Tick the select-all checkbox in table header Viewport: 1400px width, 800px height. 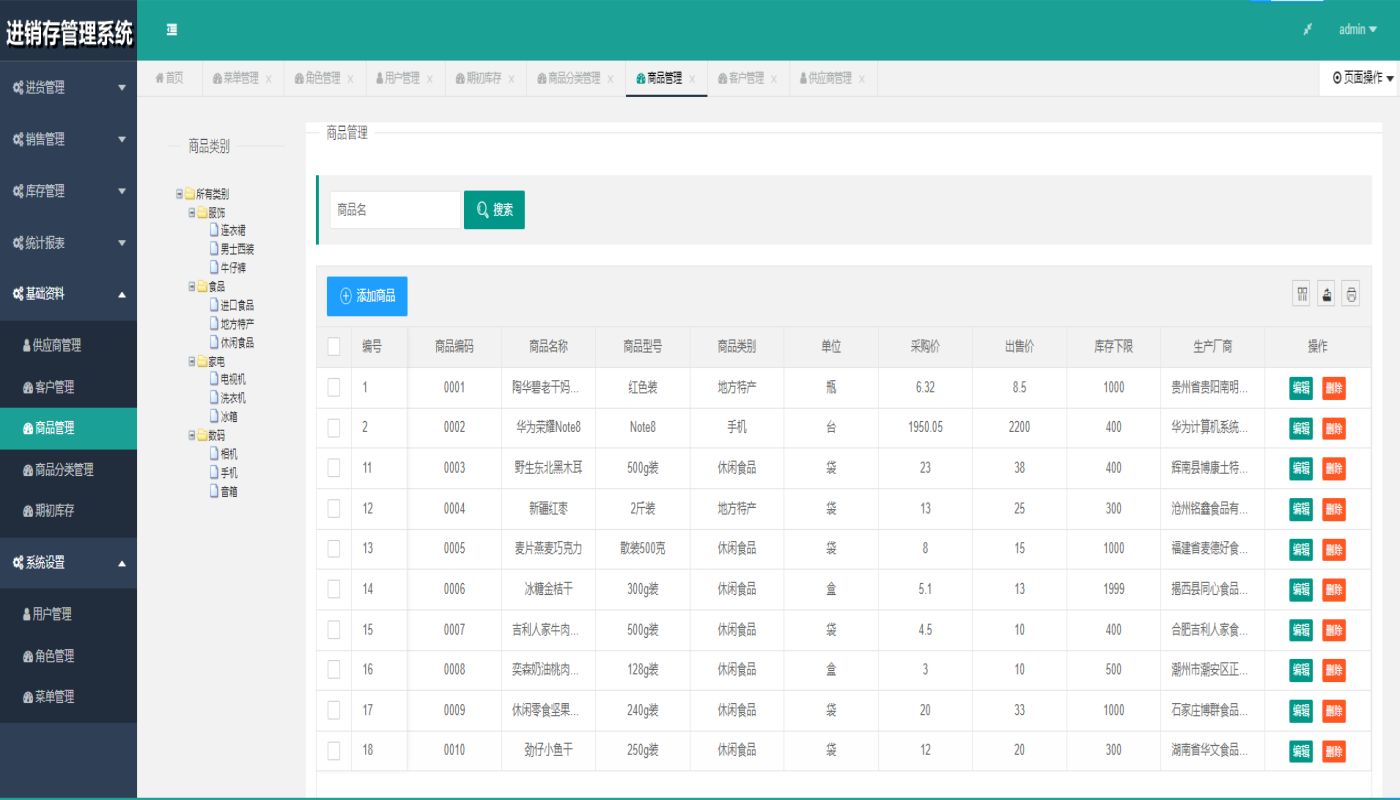pyautogui.click(x=334, y=347)
